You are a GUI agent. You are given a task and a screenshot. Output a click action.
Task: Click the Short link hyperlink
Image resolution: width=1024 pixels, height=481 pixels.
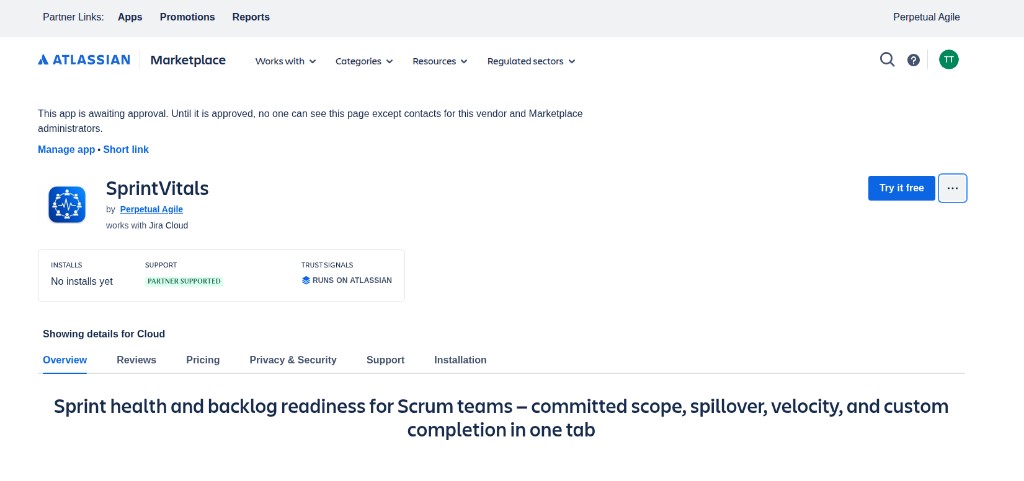tap(126, 149)
